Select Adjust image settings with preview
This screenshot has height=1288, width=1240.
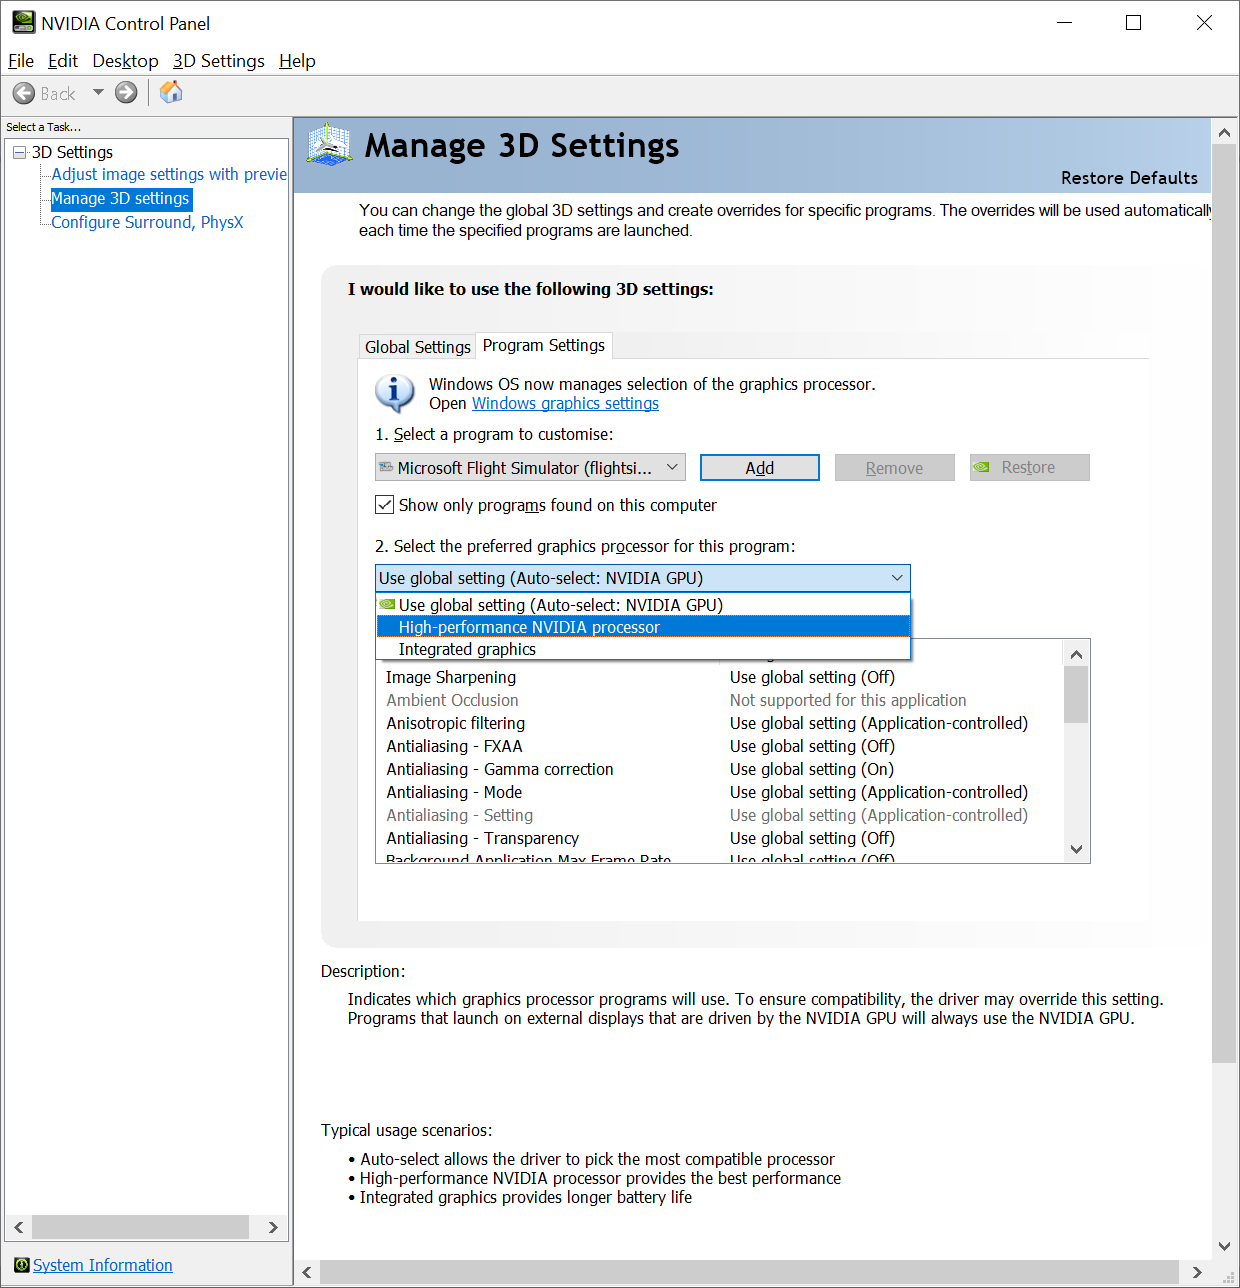coord(169,174)
